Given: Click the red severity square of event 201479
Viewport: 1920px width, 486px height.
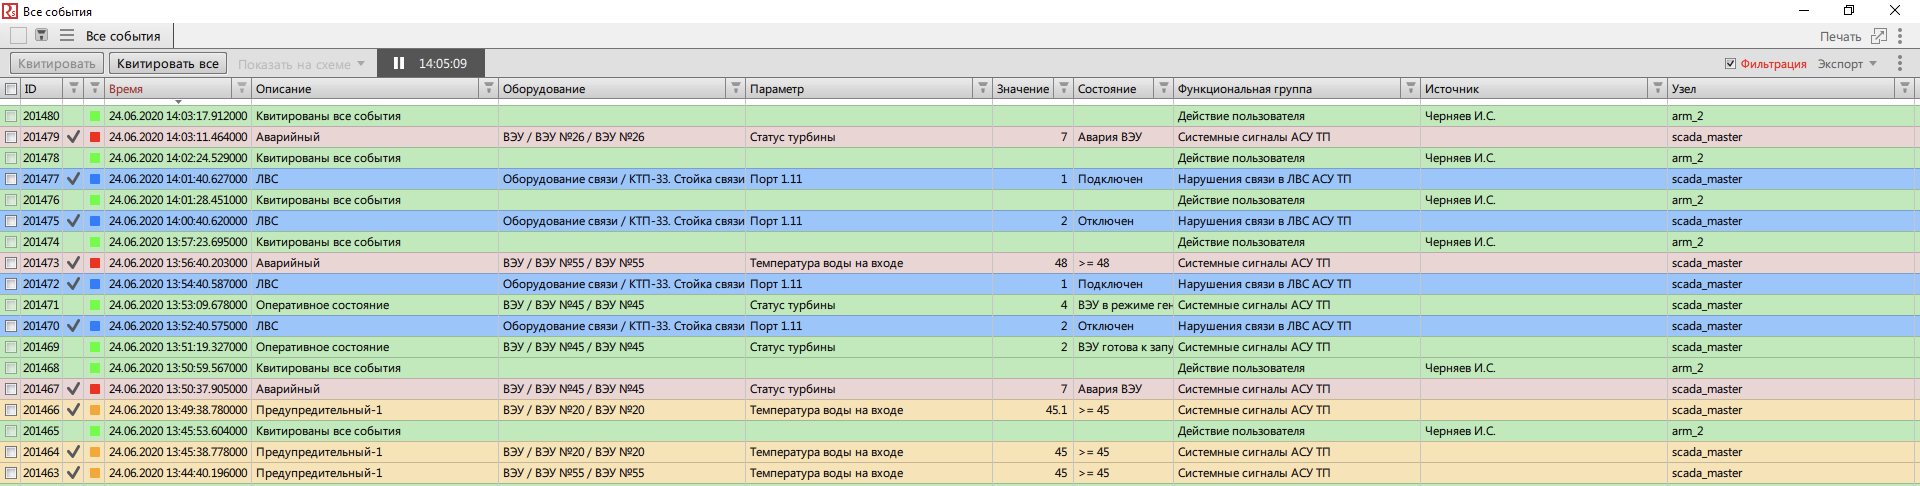Looking at the screenshot, I should 94,137.
